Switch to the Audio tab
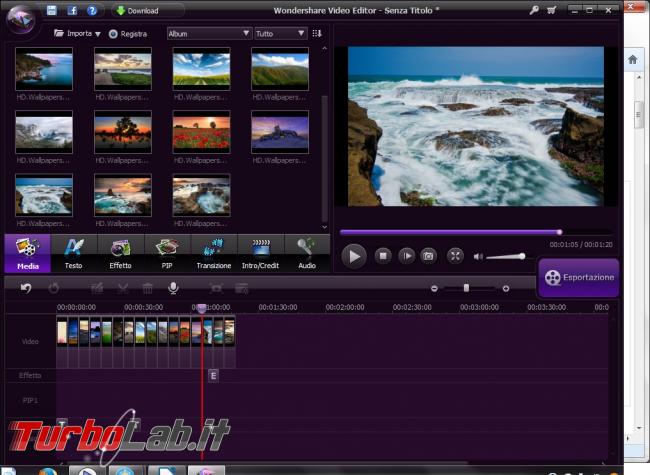This screenshot has height=475, width=650. [307, 253]
